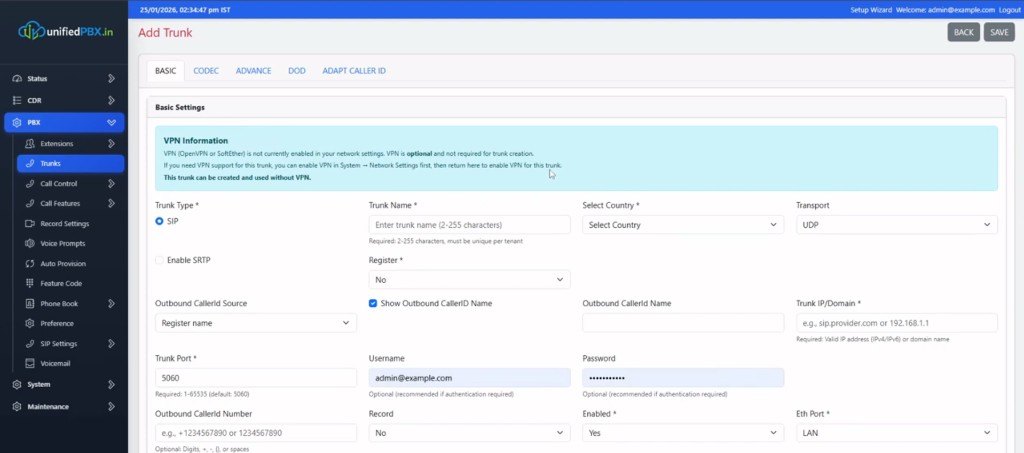This screenshot has width=1024, height=453.
Task: Click the Maintenance gear icon in sidebar
Action: [x=17, y=407]
